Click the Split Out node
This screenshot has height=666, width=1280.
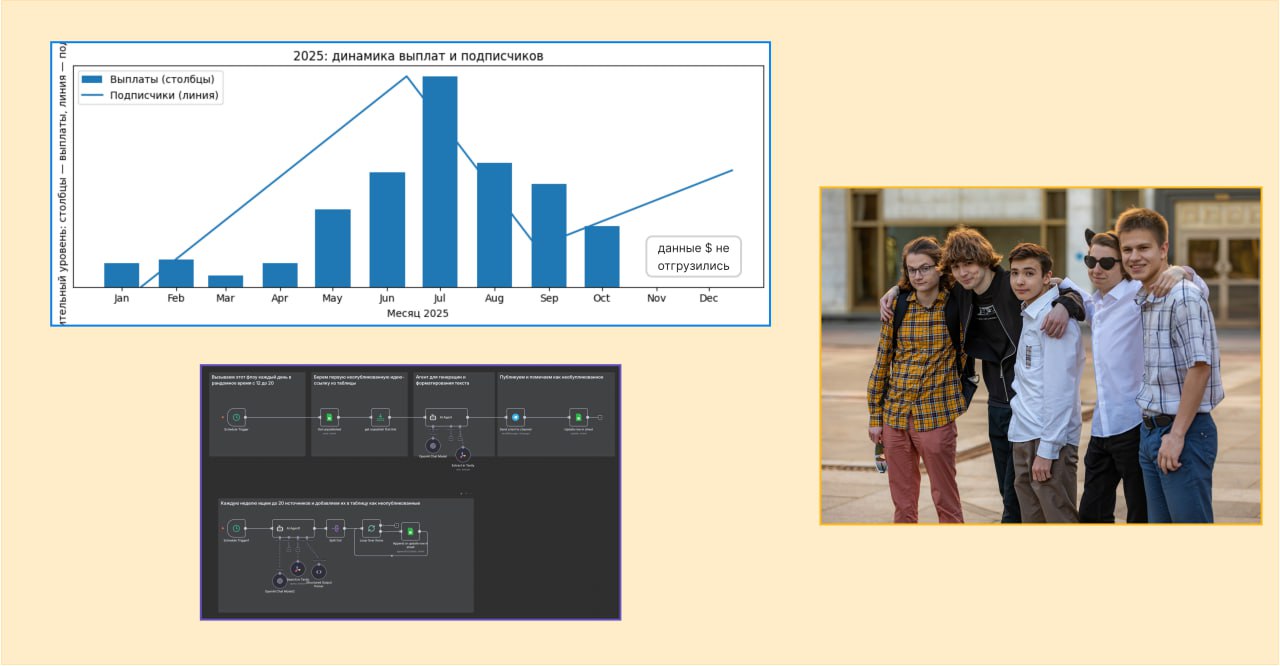[x=336, y=527]
